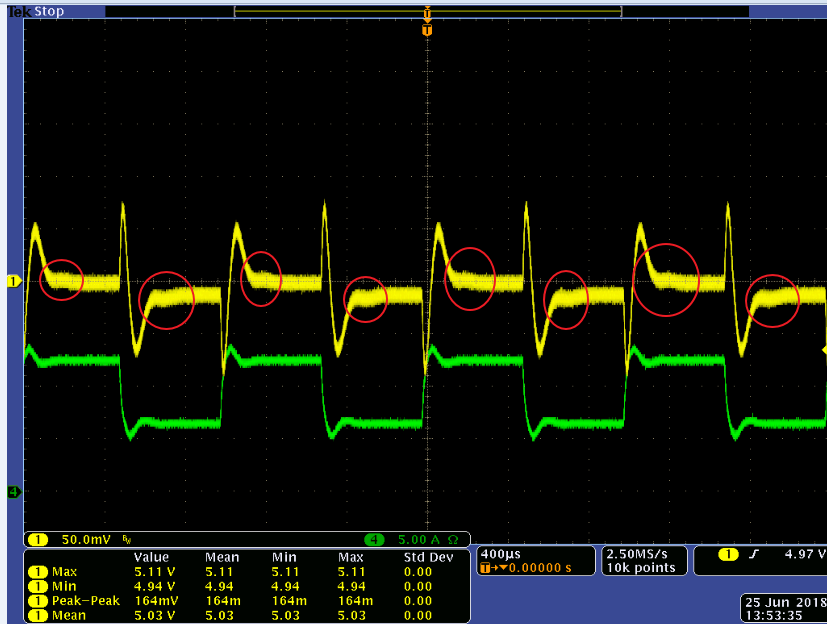Click the Mean measurement row label
Viewport: 827px width, 624px height.
(69, 615)
